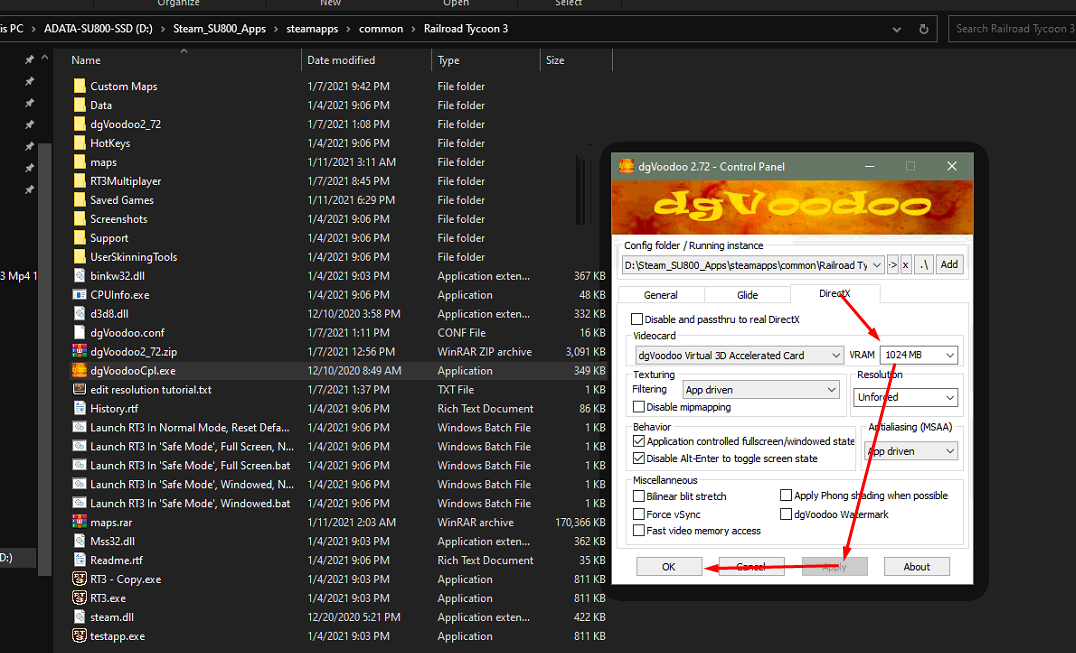
Task: Click the Safe Mode Windowed.bat file icon
Action: (80, 503)
